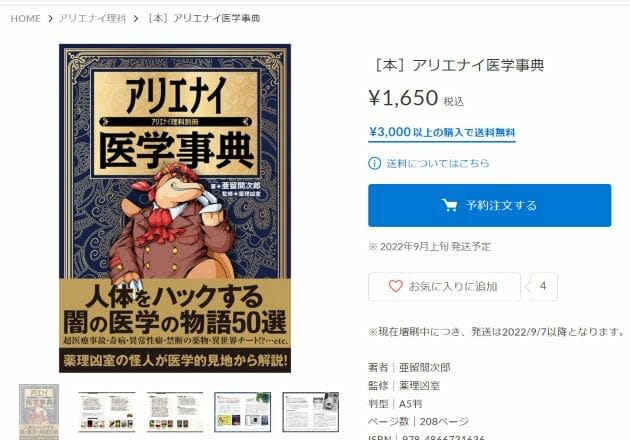Click the 予約注文する pre-order button
This screenshot has height=440, width=630.
pos(489,205)
